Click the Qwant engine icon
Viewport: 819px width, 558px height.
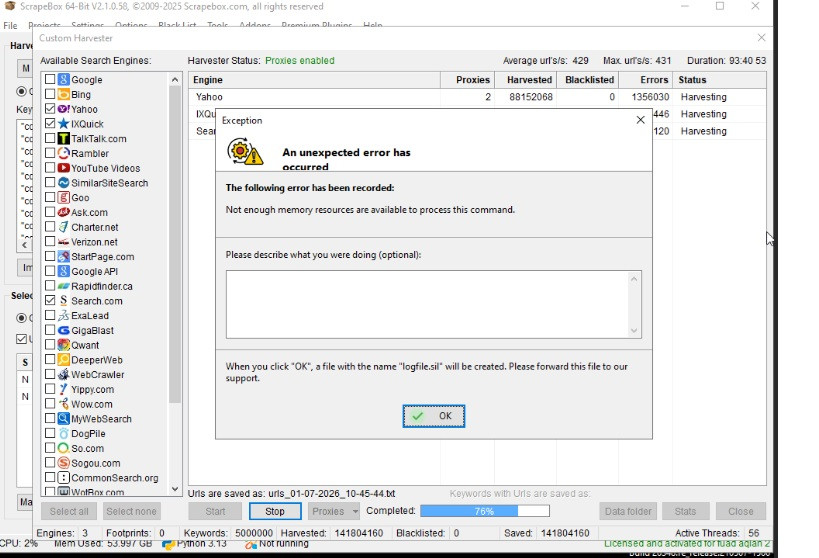click(x=64, y=345)
